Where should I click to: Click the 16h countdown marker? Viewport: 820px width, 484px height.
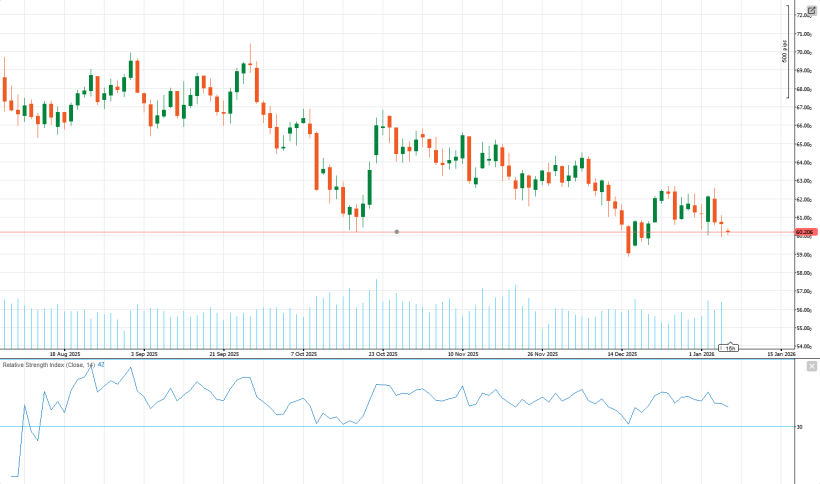click(730, 347)
